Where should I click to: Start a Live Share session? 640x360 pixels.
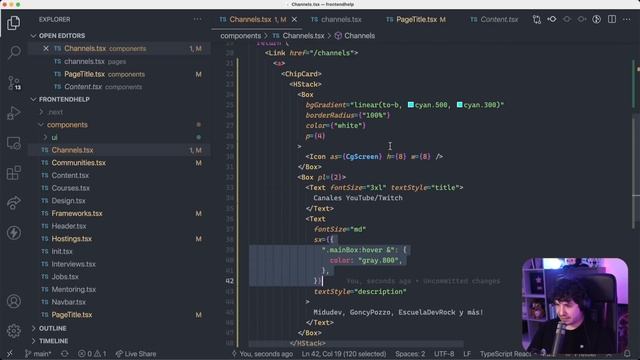[136, 354]
